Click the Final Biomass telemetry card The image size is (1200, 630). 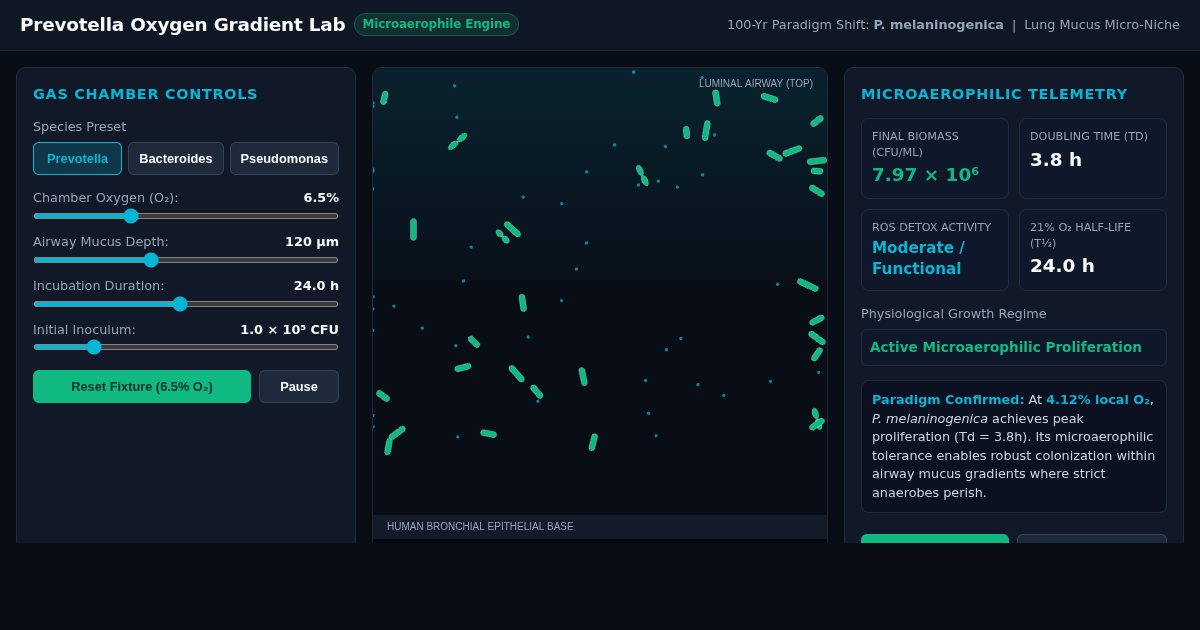coord(935,158)
